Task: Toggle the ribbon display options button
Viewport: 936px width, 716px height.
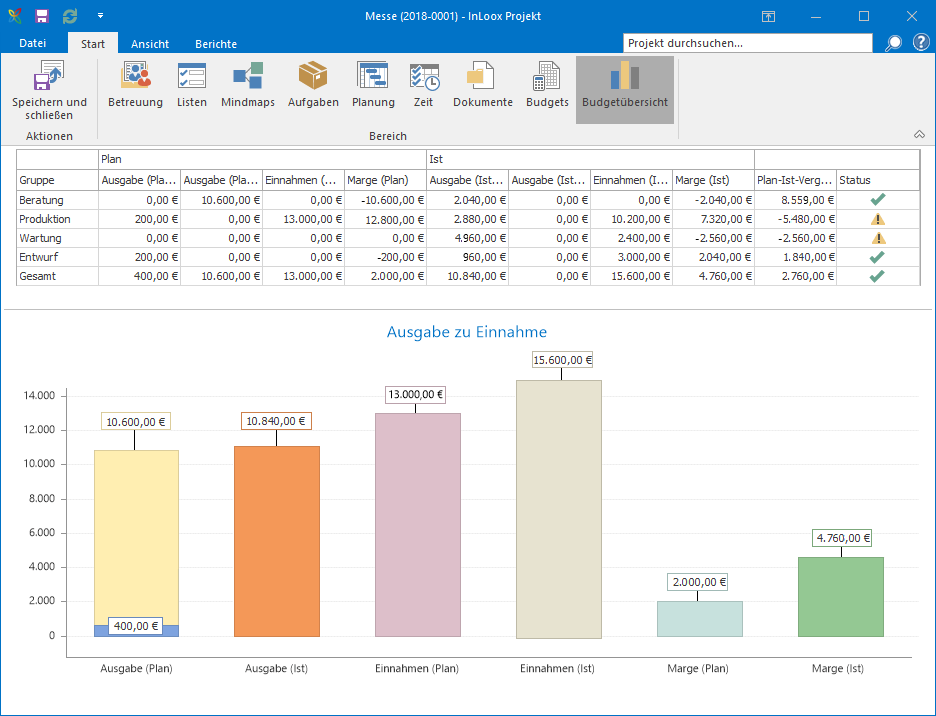Action: (x=768, y=16)
